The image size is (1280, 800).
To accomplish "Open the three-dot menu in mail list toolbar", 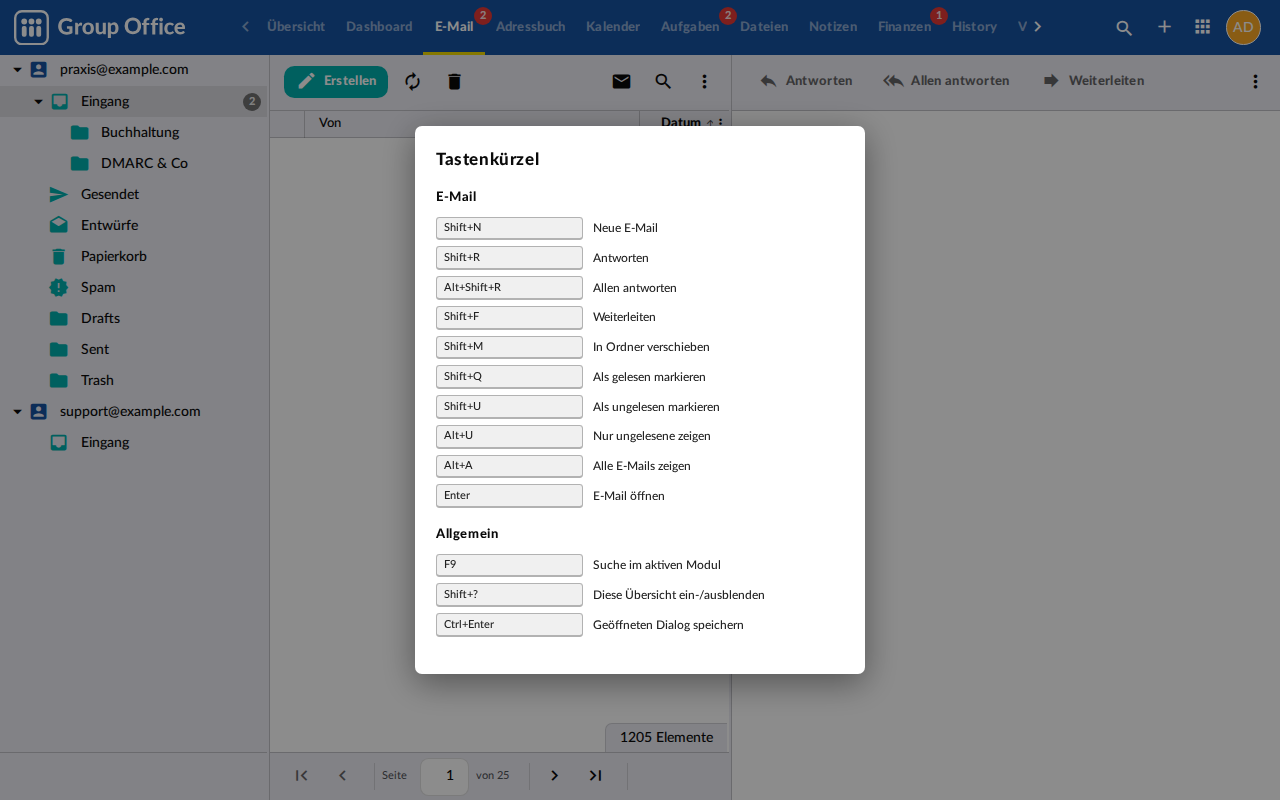I will tap(704, 81).
